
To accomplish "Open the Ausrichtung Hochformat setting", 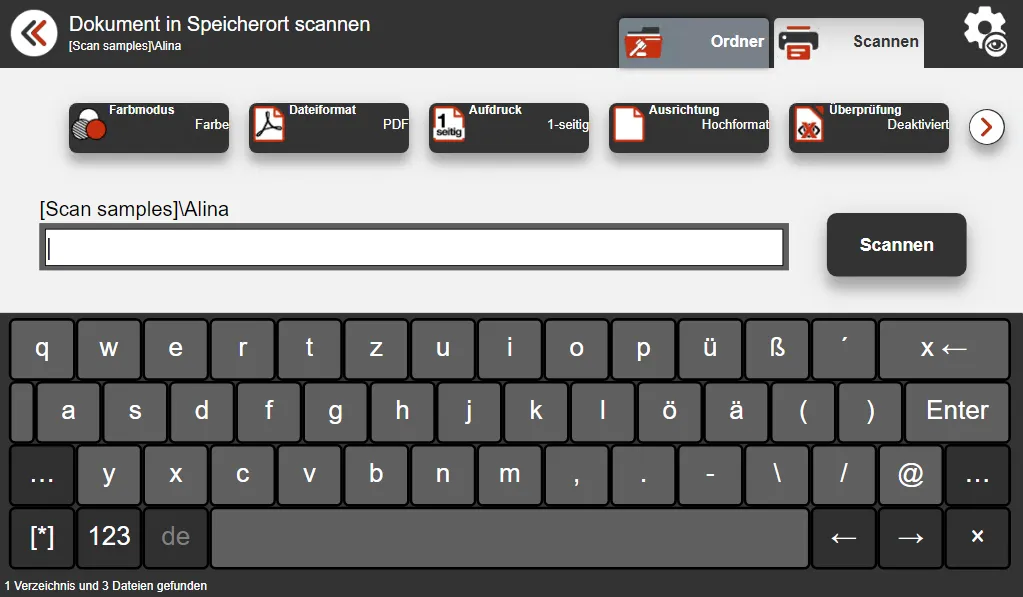I will (x=689, y=128).
